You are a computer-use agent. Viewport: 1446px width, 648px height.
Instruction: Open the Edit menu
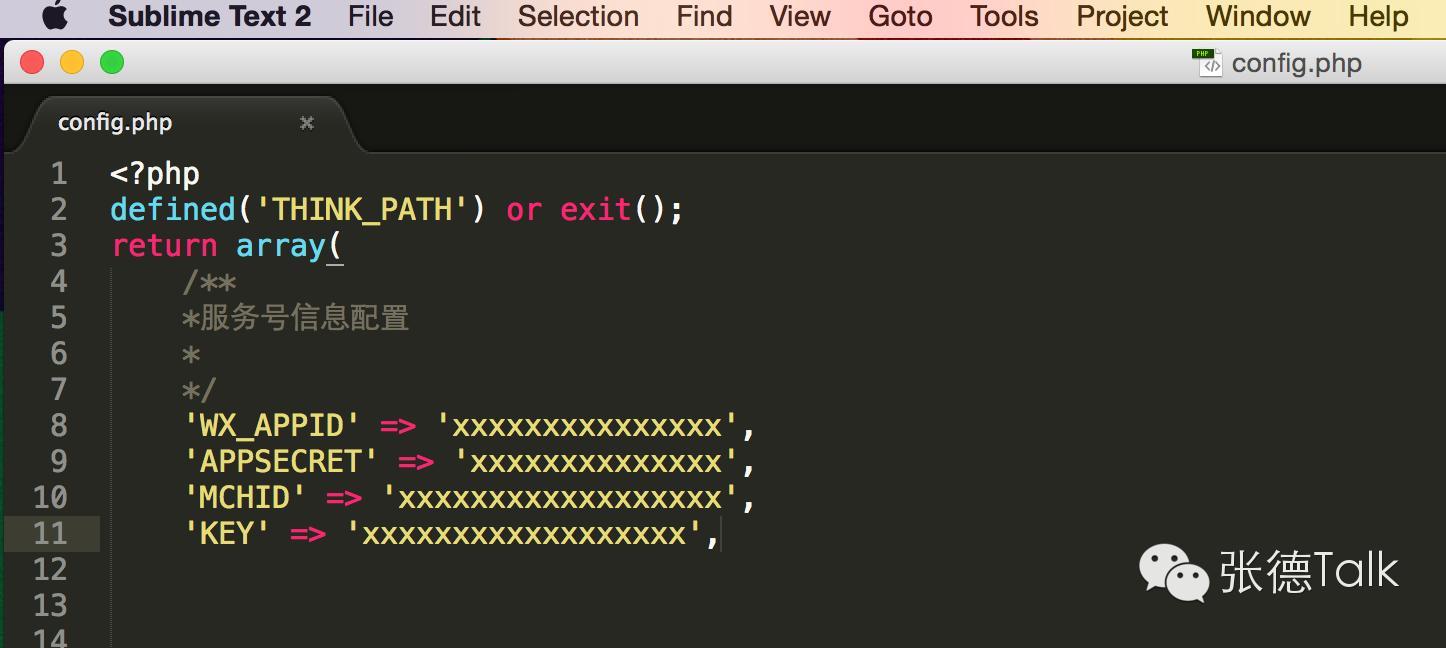455,17
